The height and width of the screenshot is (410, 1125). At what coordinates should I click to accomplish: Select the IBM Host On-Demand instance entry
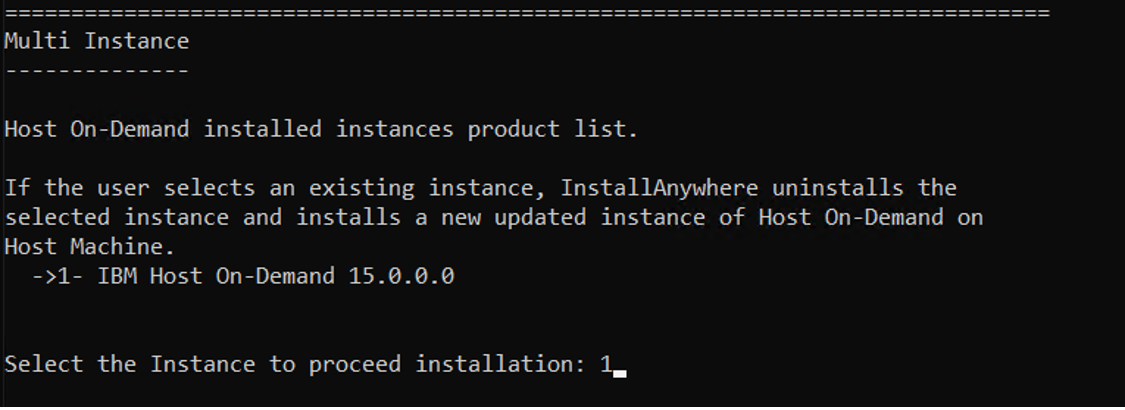tap(275, 276)
